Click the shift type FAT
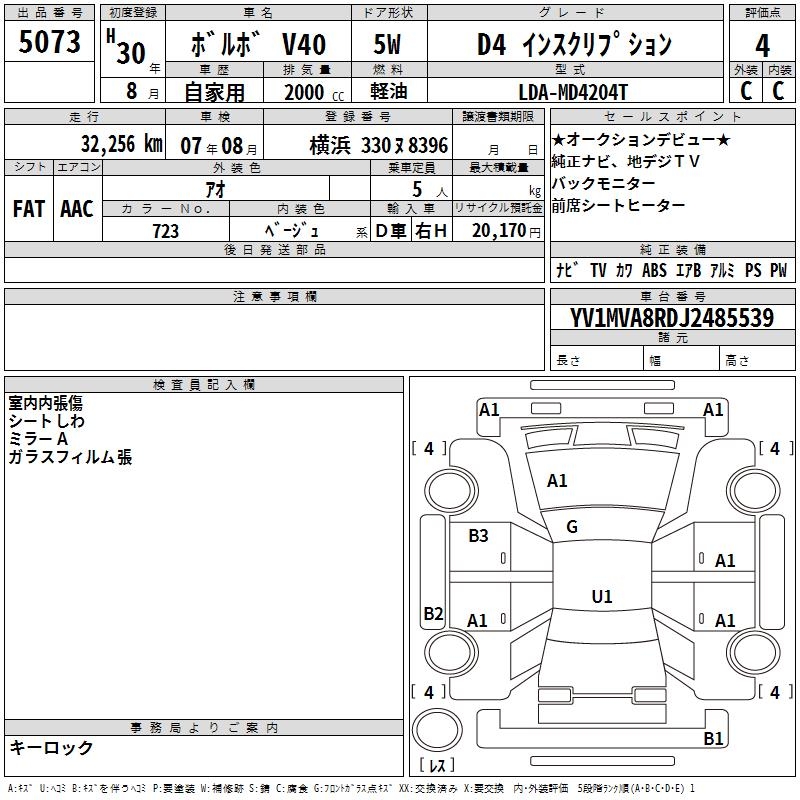The image size is (800, 800). [29, 209]
